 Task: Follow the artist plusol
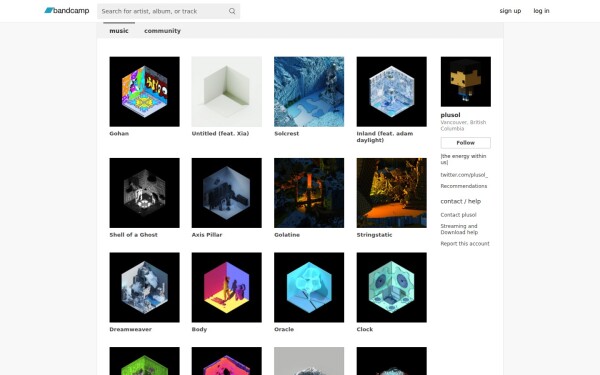click(x=465, y=143)
